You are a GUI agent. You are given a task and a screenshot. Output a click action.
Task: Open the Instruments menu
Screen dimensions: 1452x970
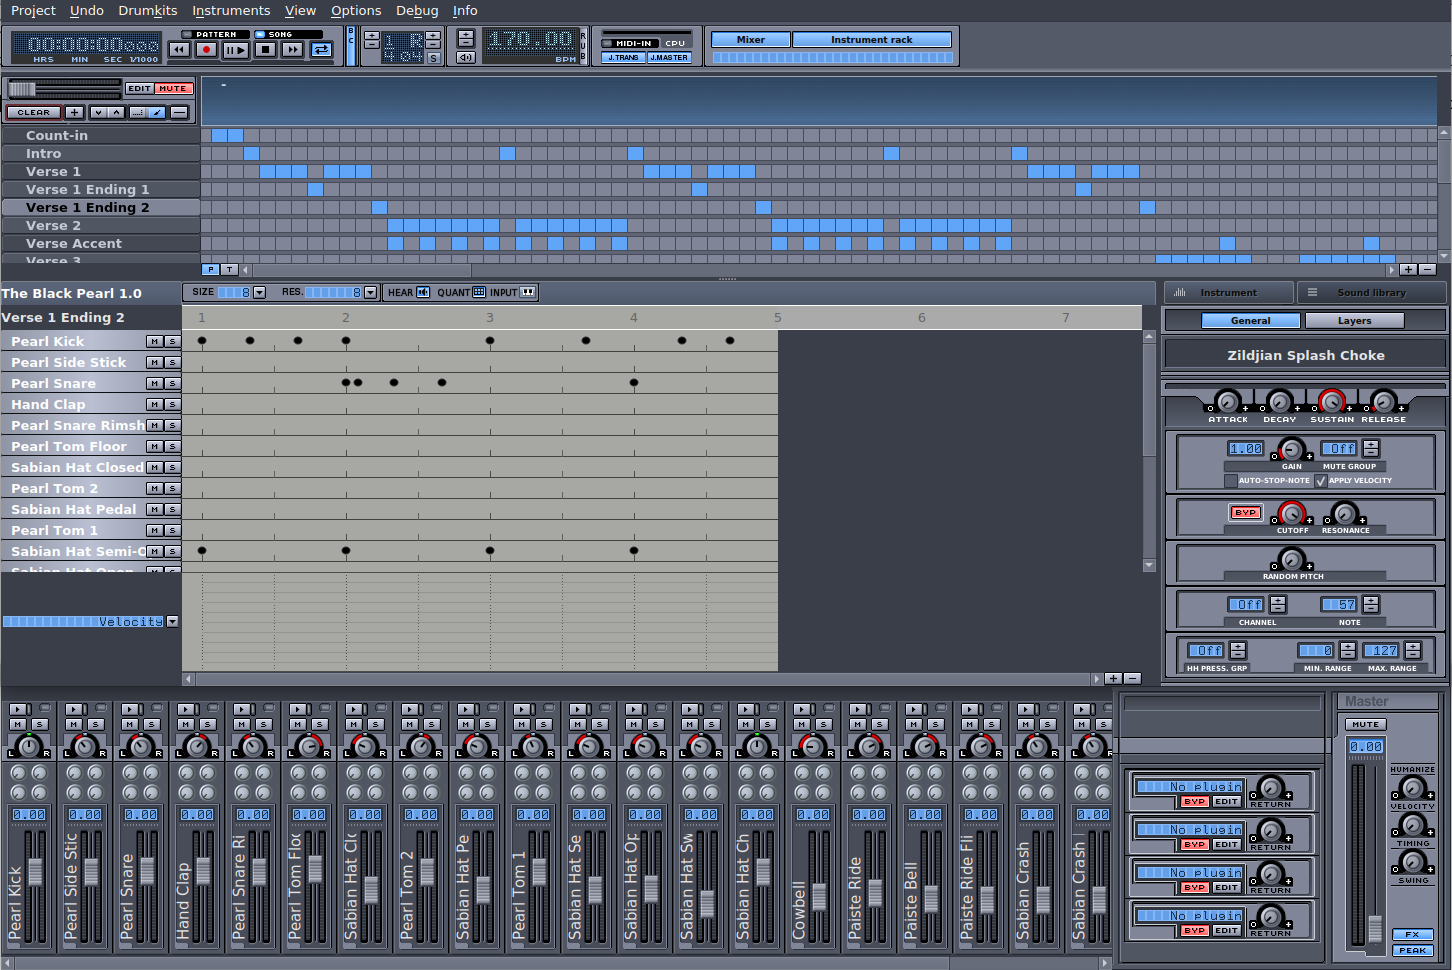tap(231, 10)
